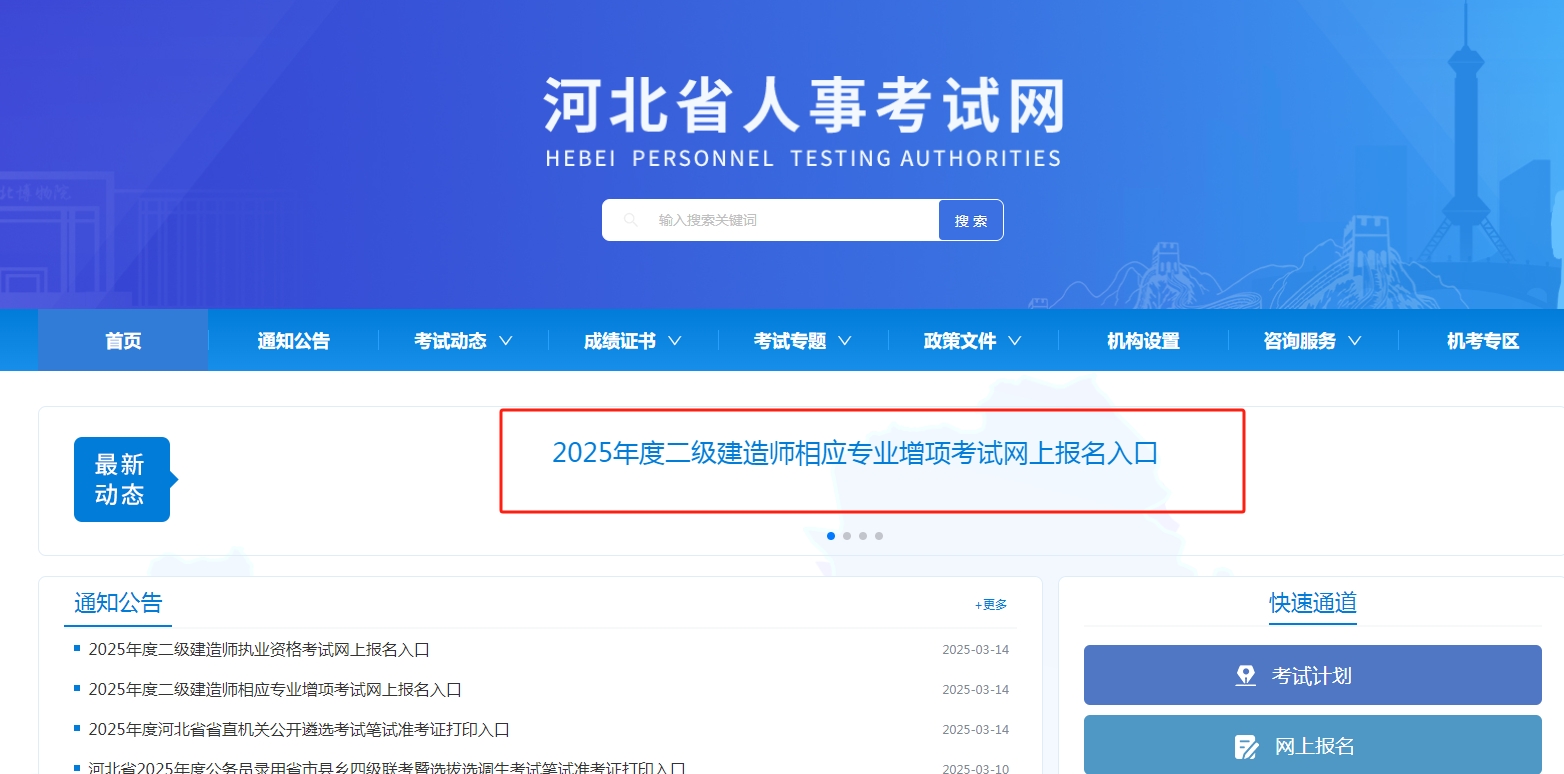Open the 考试动态 dropdown menu
The width and height of the screenshot is (1564, 774).
pyautogui.click(x=451, y=340)
